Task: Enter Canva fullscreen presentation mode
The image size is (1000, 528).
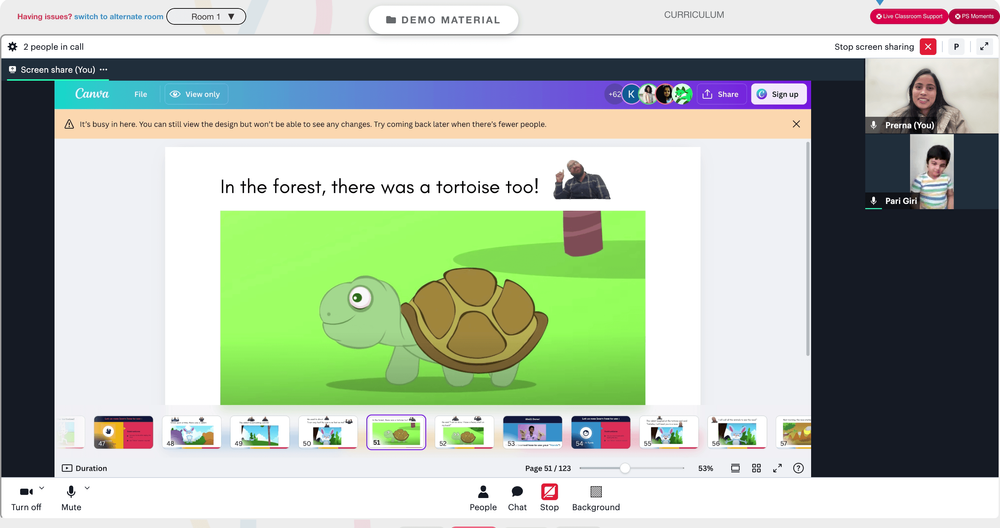Action: click(x=777, y=468)
